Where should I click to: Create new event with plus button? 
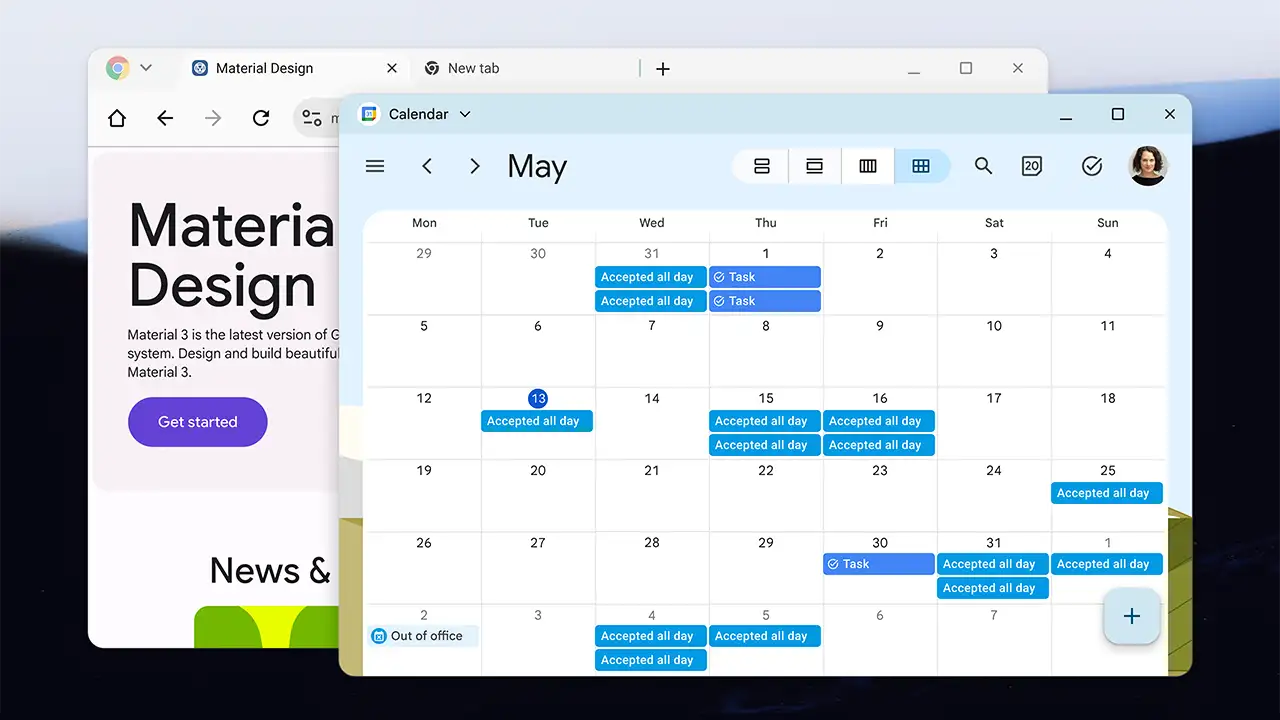click(x=1131, y=616)
